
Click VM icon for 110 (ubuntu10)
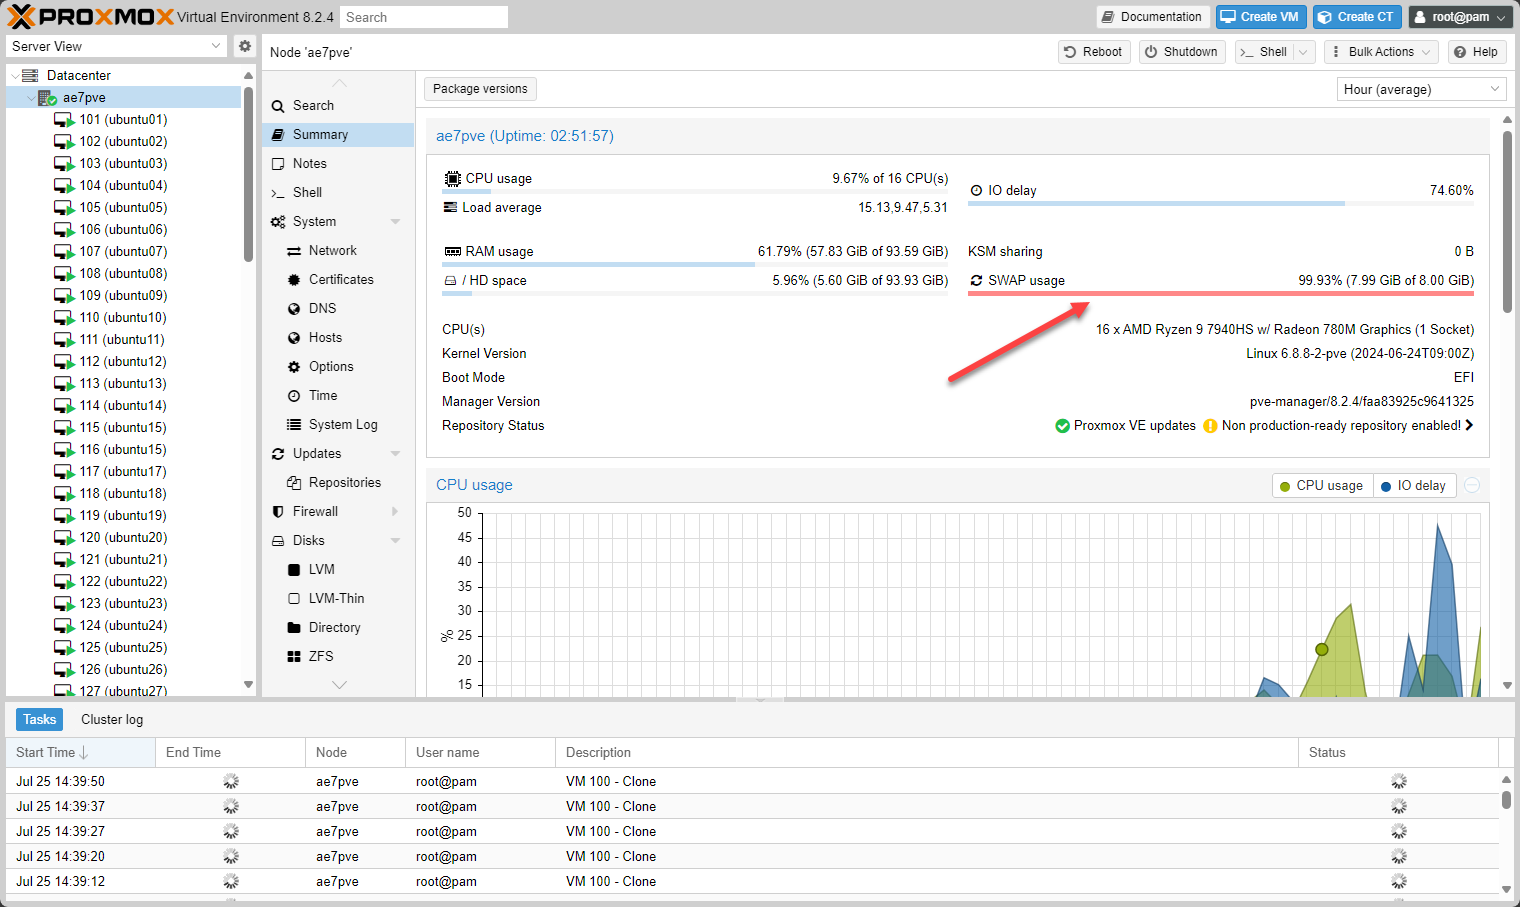64,318
